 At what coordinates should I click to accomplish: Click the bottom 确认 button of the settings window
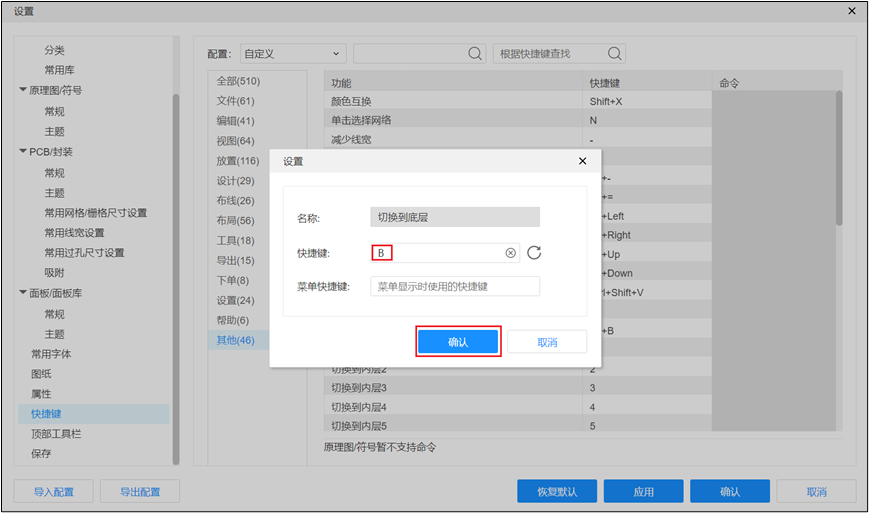[x=730, y=491]
